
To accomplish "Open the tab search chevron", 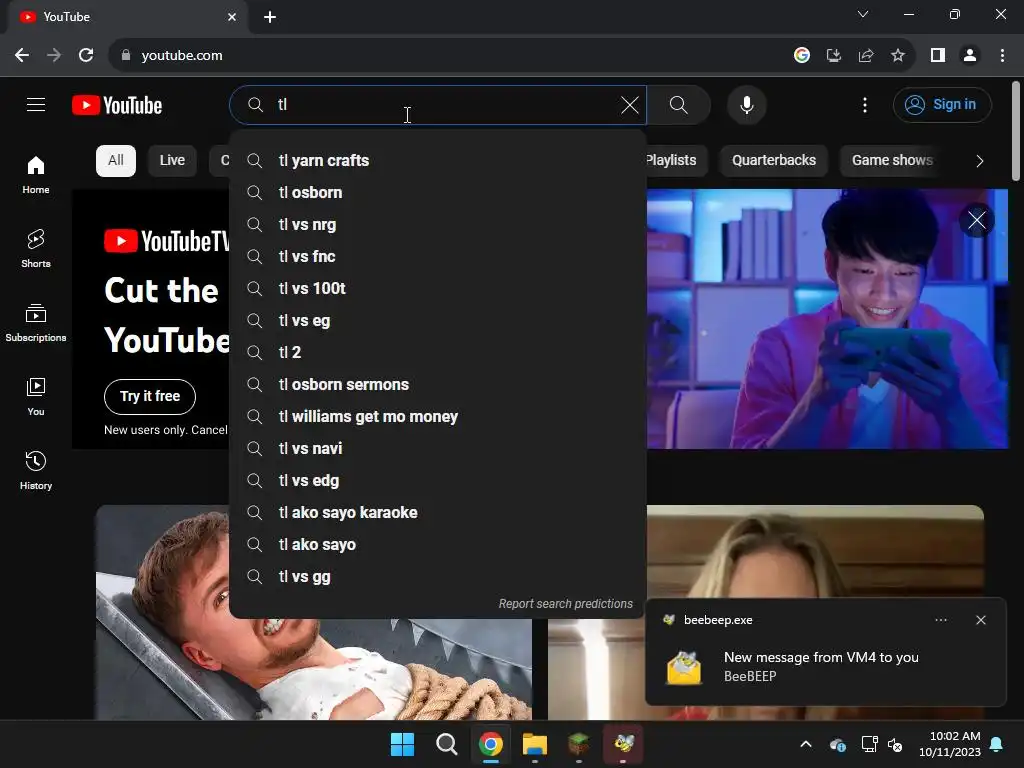I will (x=863, y=14).
